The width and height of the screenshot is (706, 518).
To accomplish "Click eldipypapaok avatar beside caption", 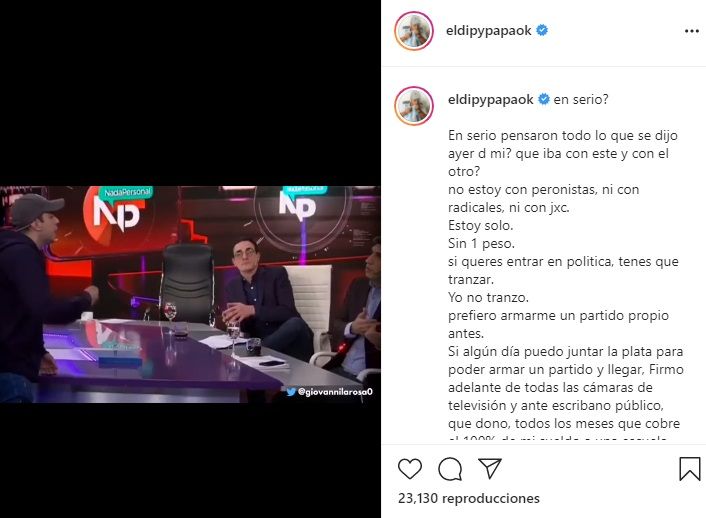I will coord(414,106).
